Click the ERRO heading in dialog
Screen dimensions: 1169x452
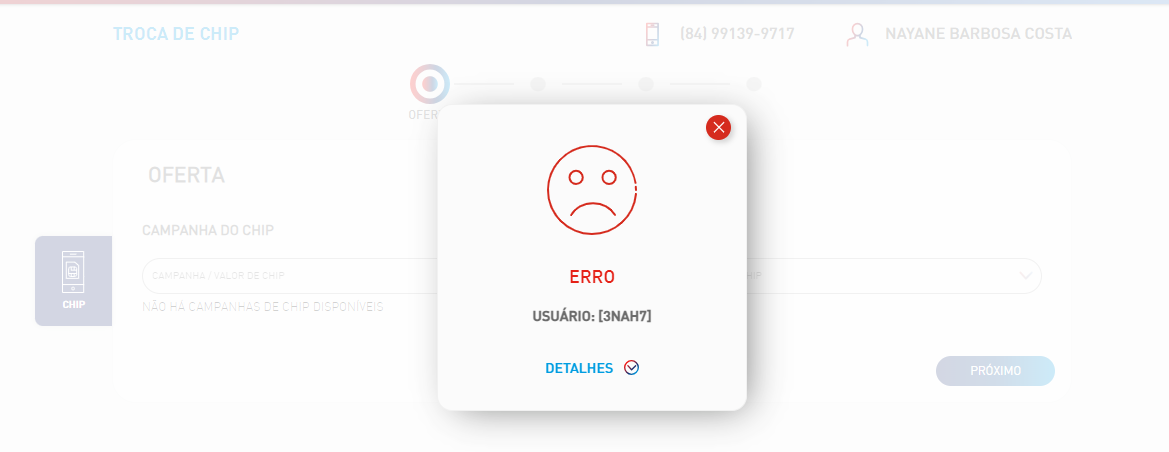(592, 277)
